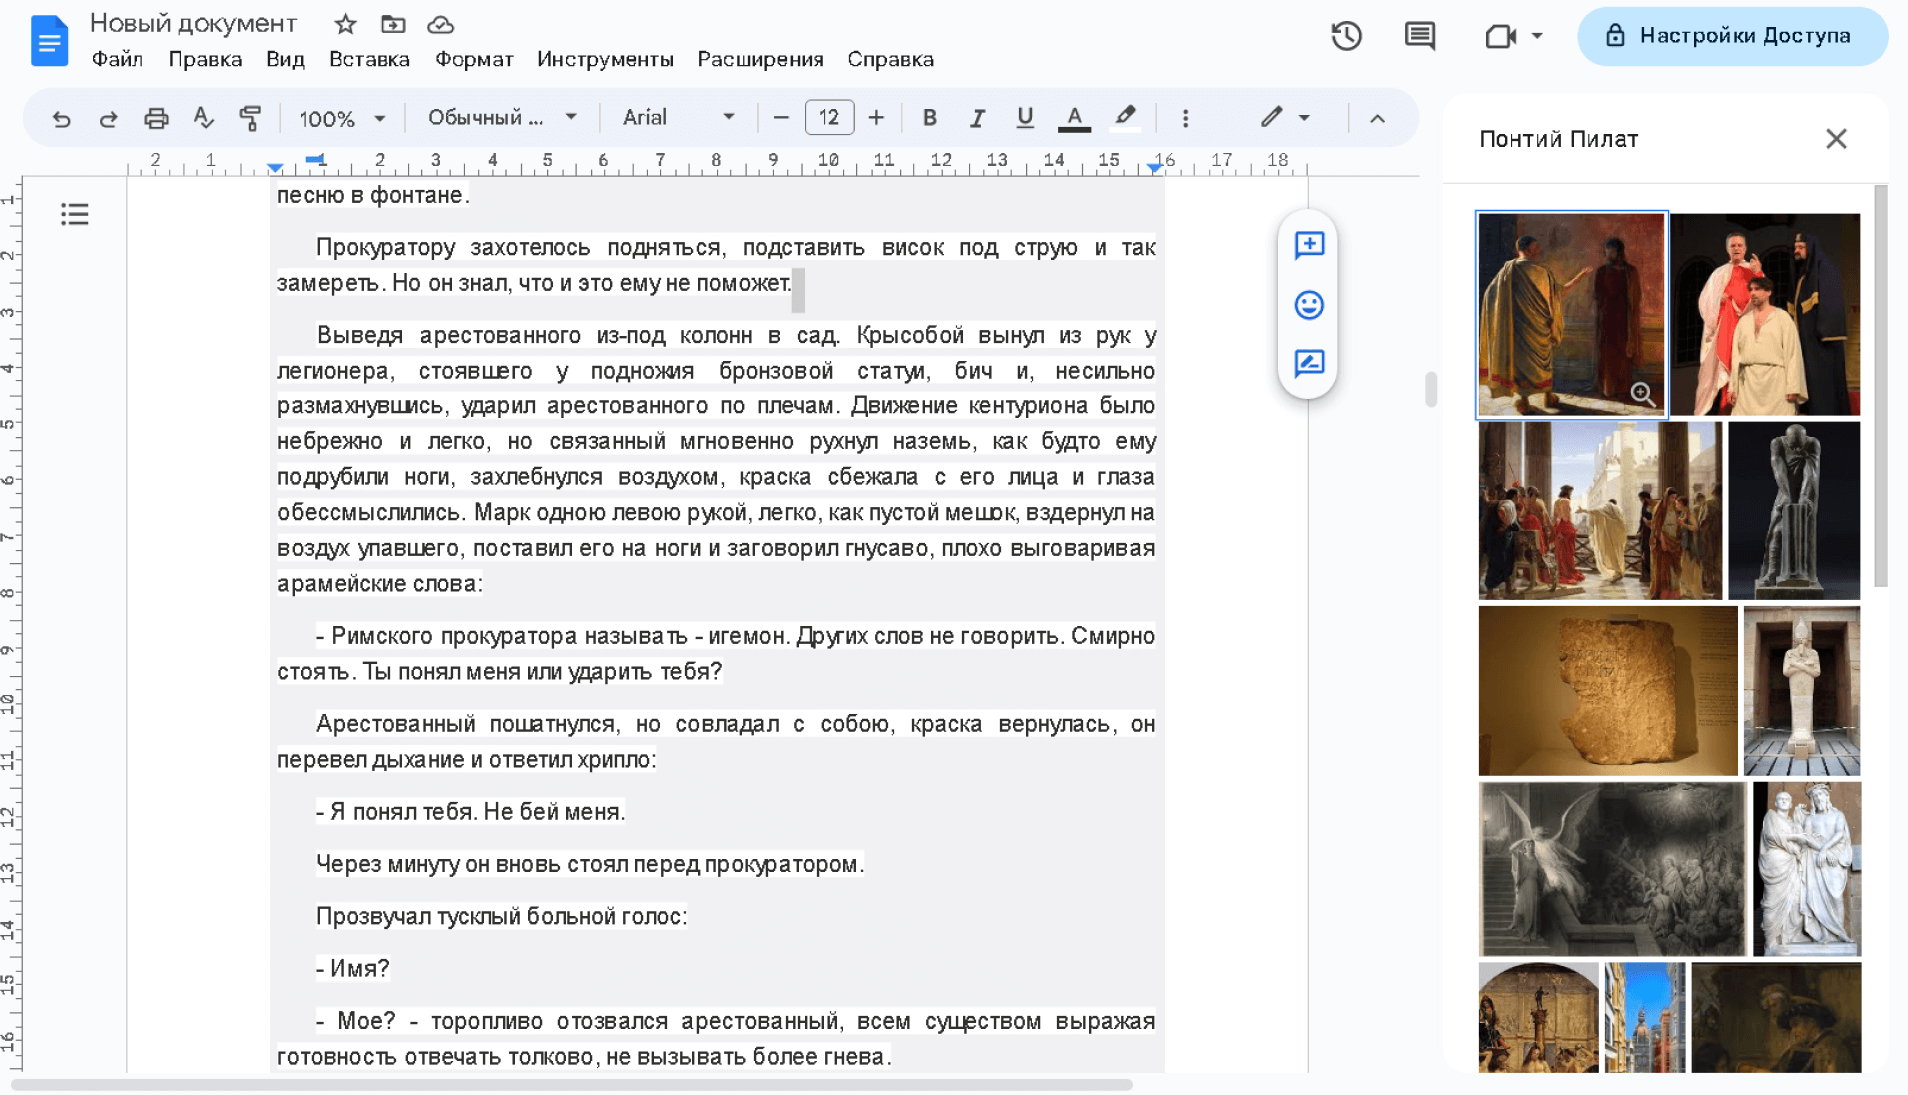Open the Обычный paragraph style dropdown

502,118
